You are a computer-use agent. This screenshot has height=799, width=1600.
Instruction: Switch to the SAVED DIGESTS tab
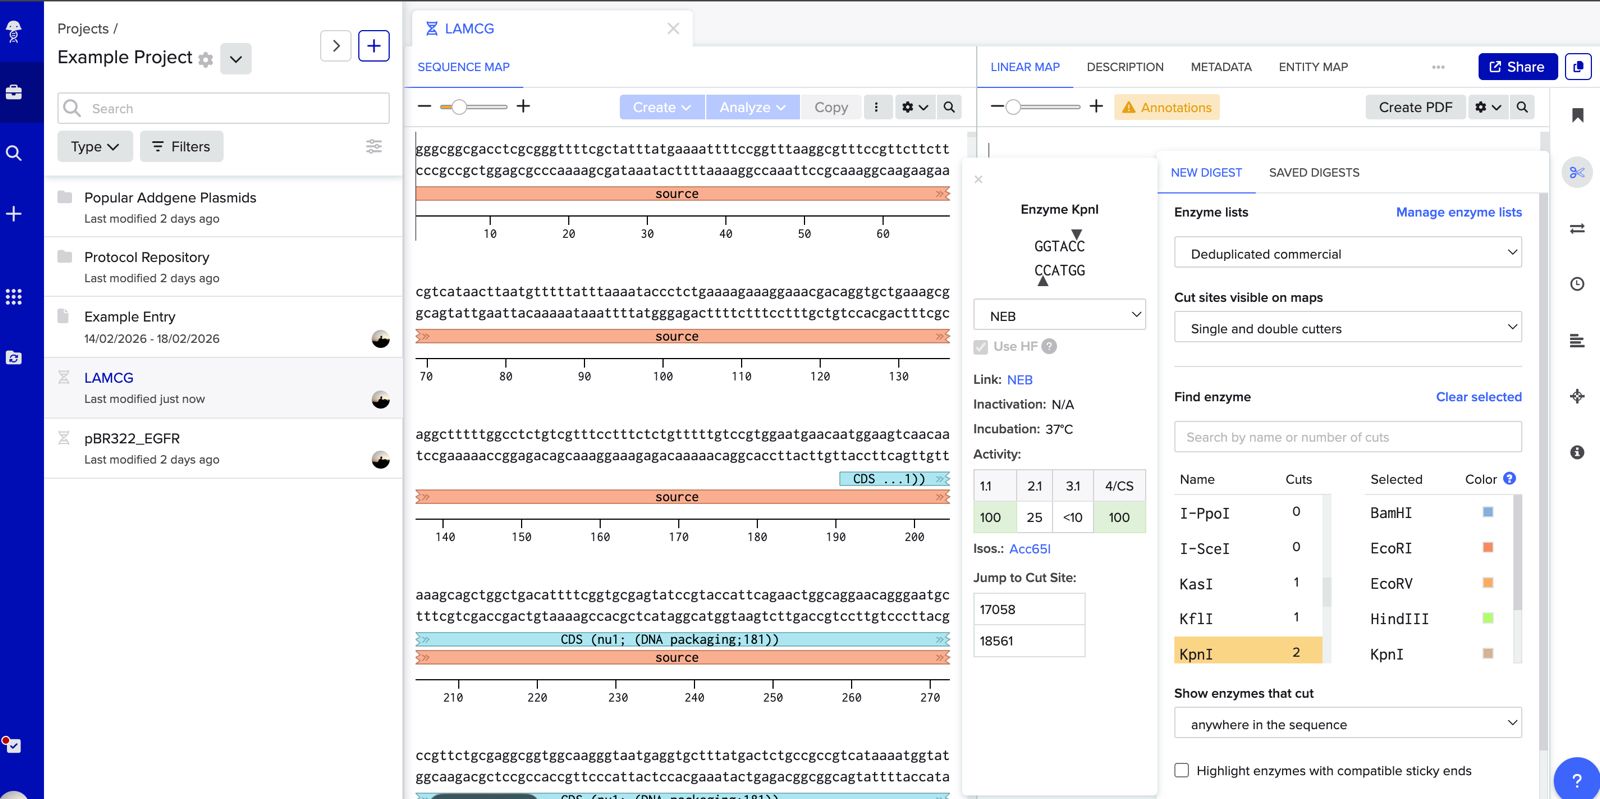tap(1314, 173)
